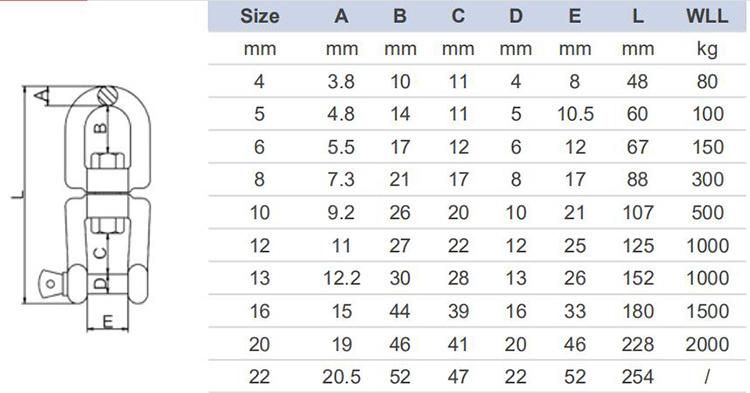
Task: Select the 254 length value
Action: click(638, 377)
